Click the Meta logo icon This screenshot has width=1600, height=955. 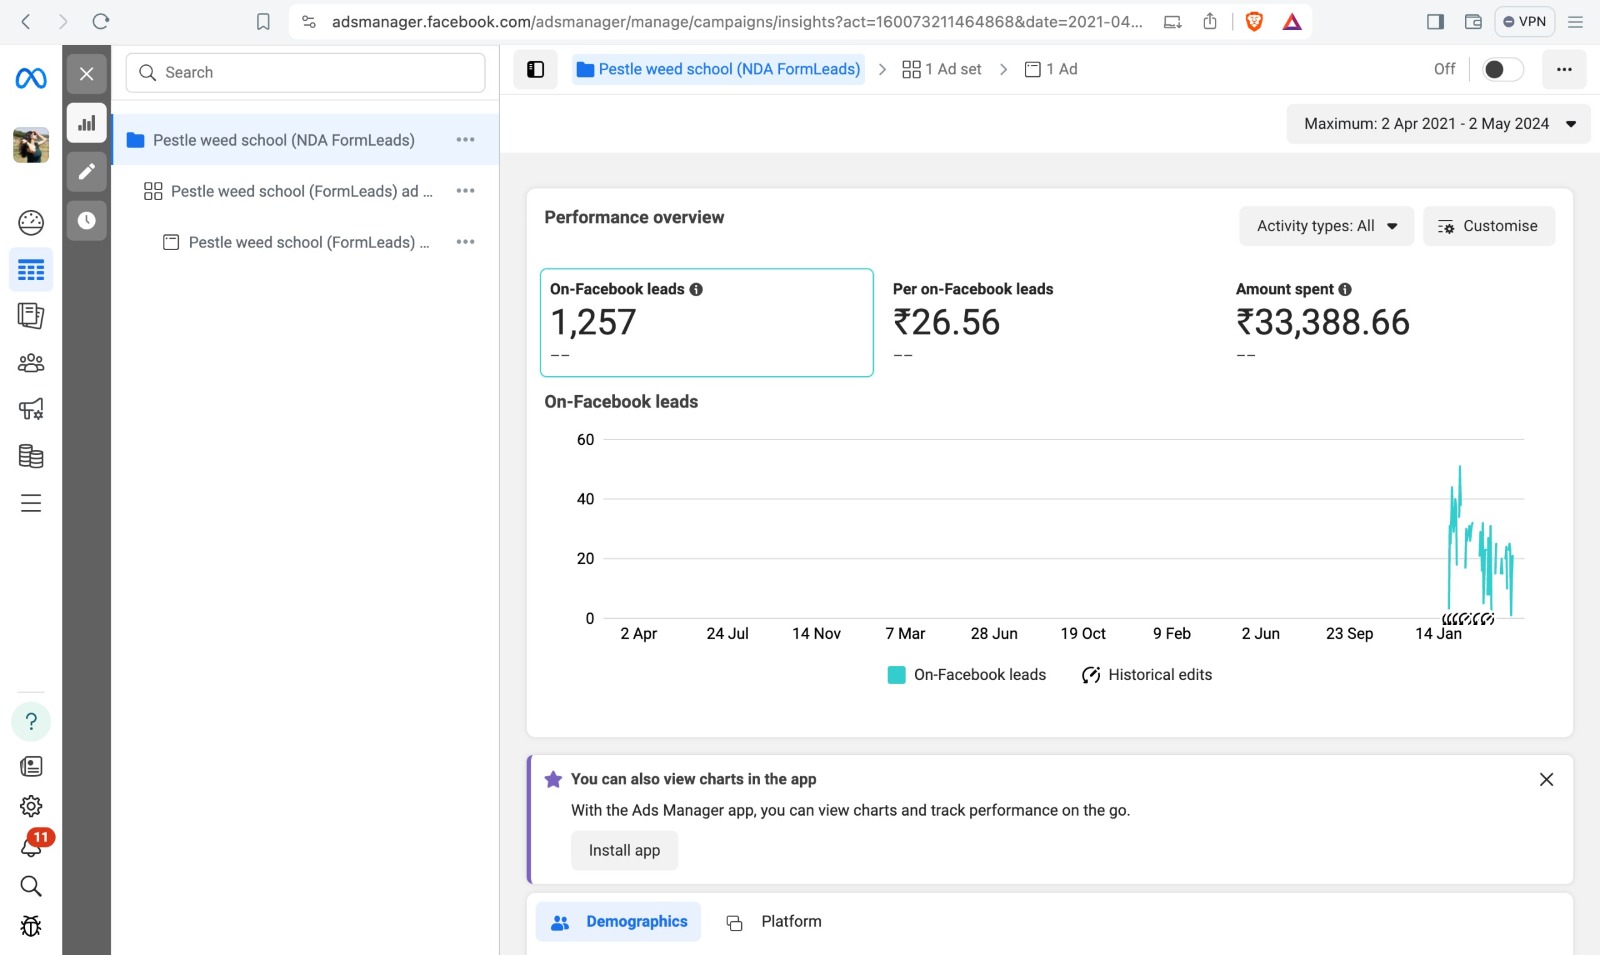pyautogui.click(x=31, y=77)
